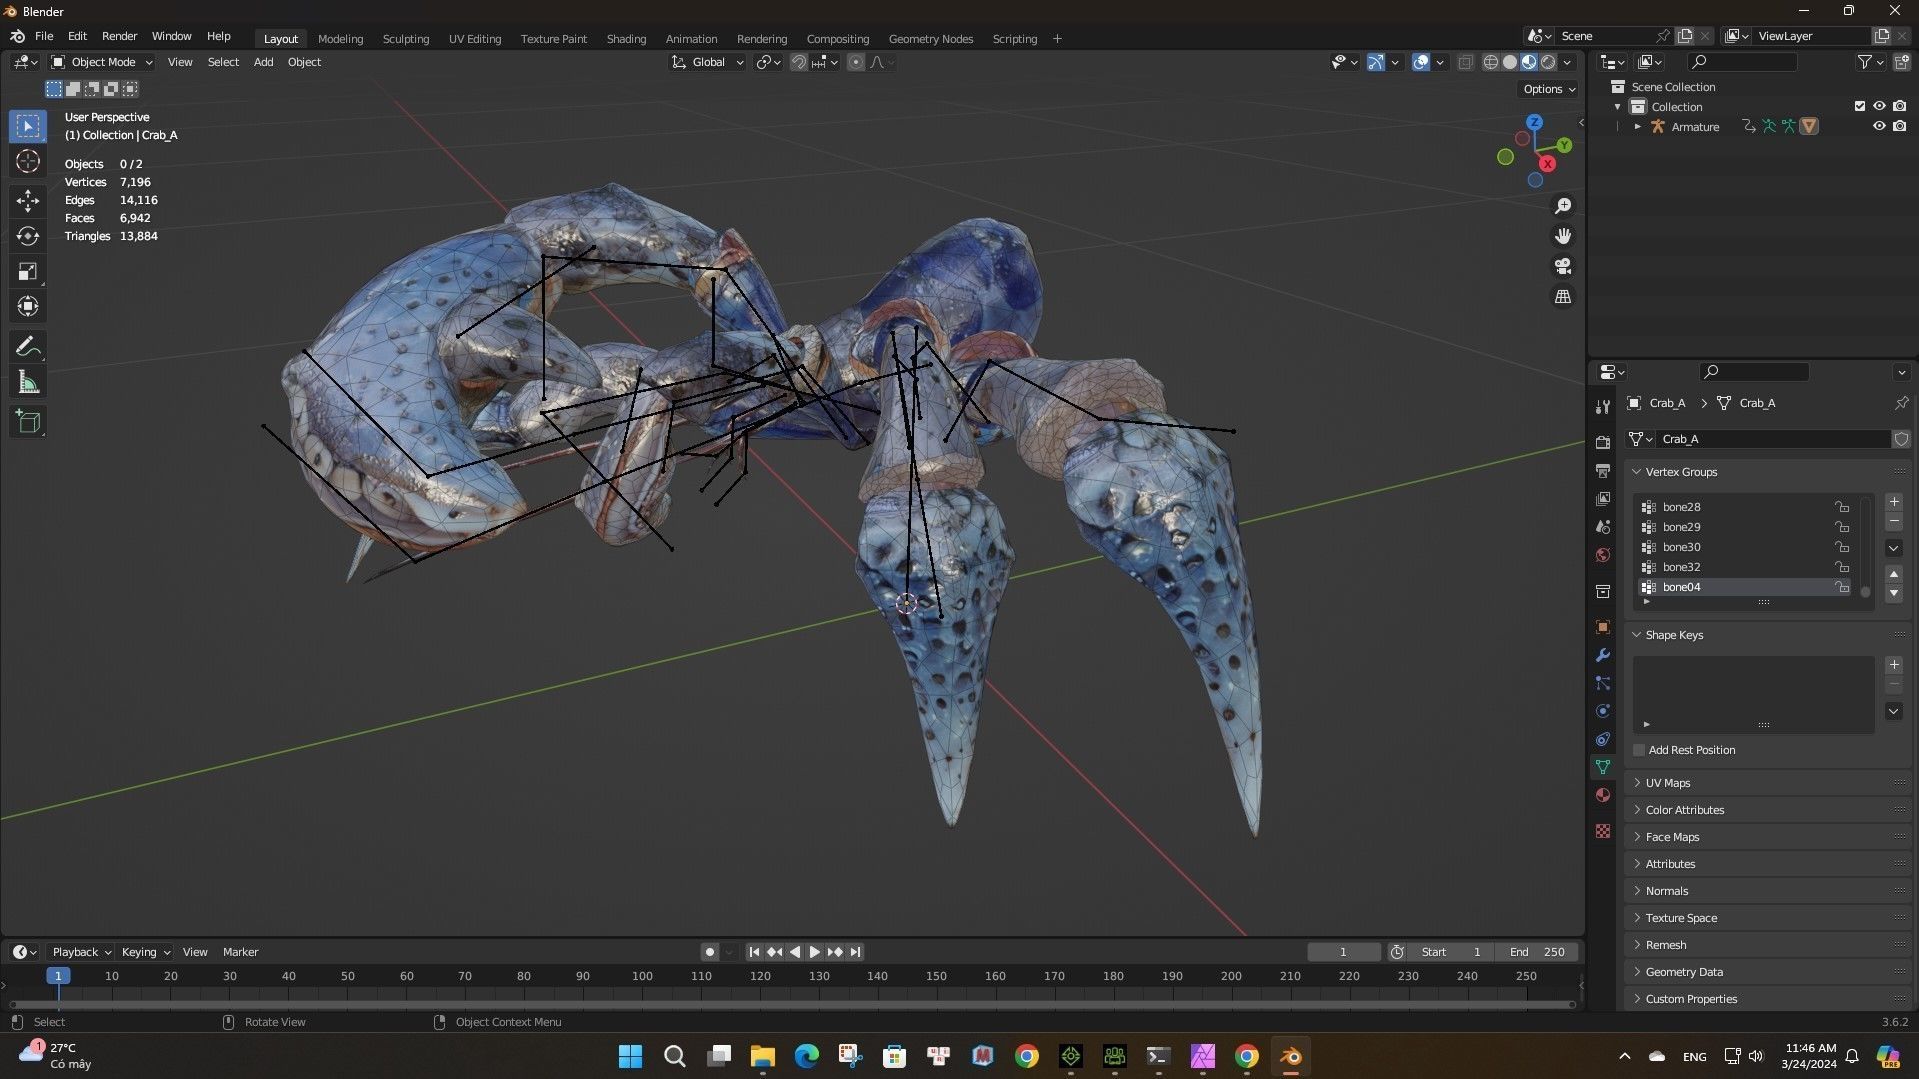The width and height of the screenshot is (1919, 1079).
Task: Switch to the Shading workspace tab
Action: [626, 39]
